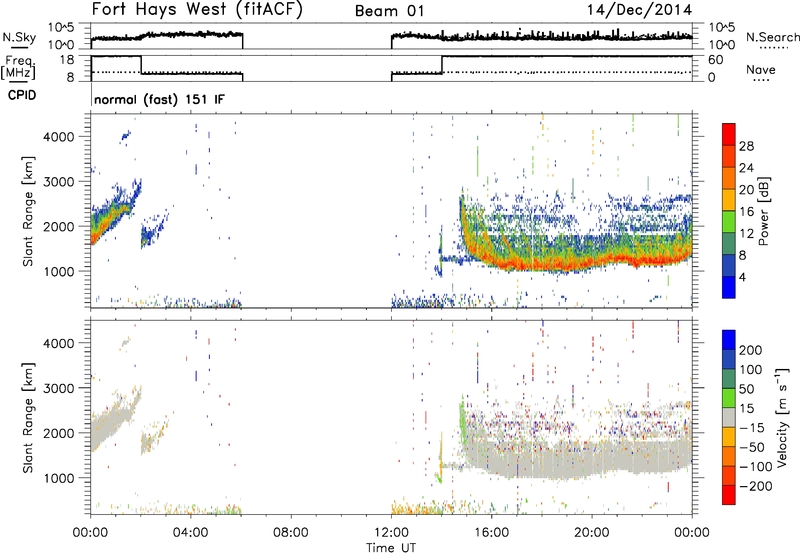Viewport: 800px width, 554px height.
Task: Click the velocity panel 'Slant Range [km]' label
Action: coord(28,417)
